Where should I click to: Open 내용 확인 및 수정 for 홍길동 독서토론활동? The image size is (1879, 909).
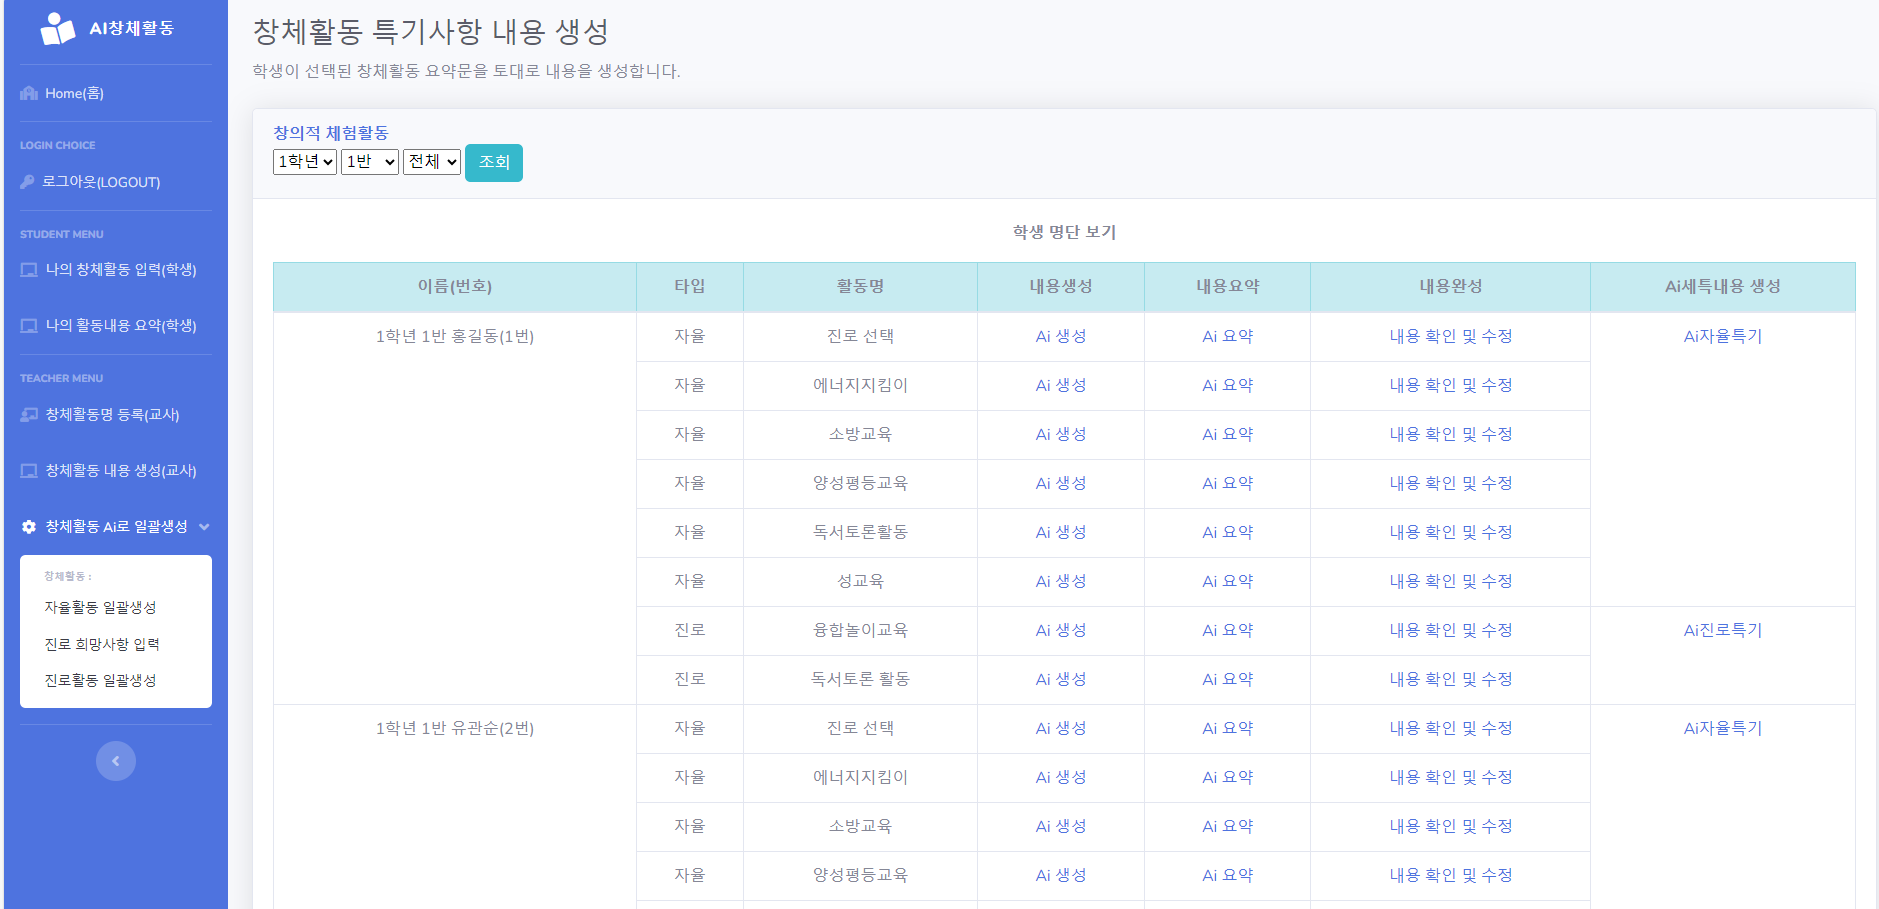(1451, 533)
